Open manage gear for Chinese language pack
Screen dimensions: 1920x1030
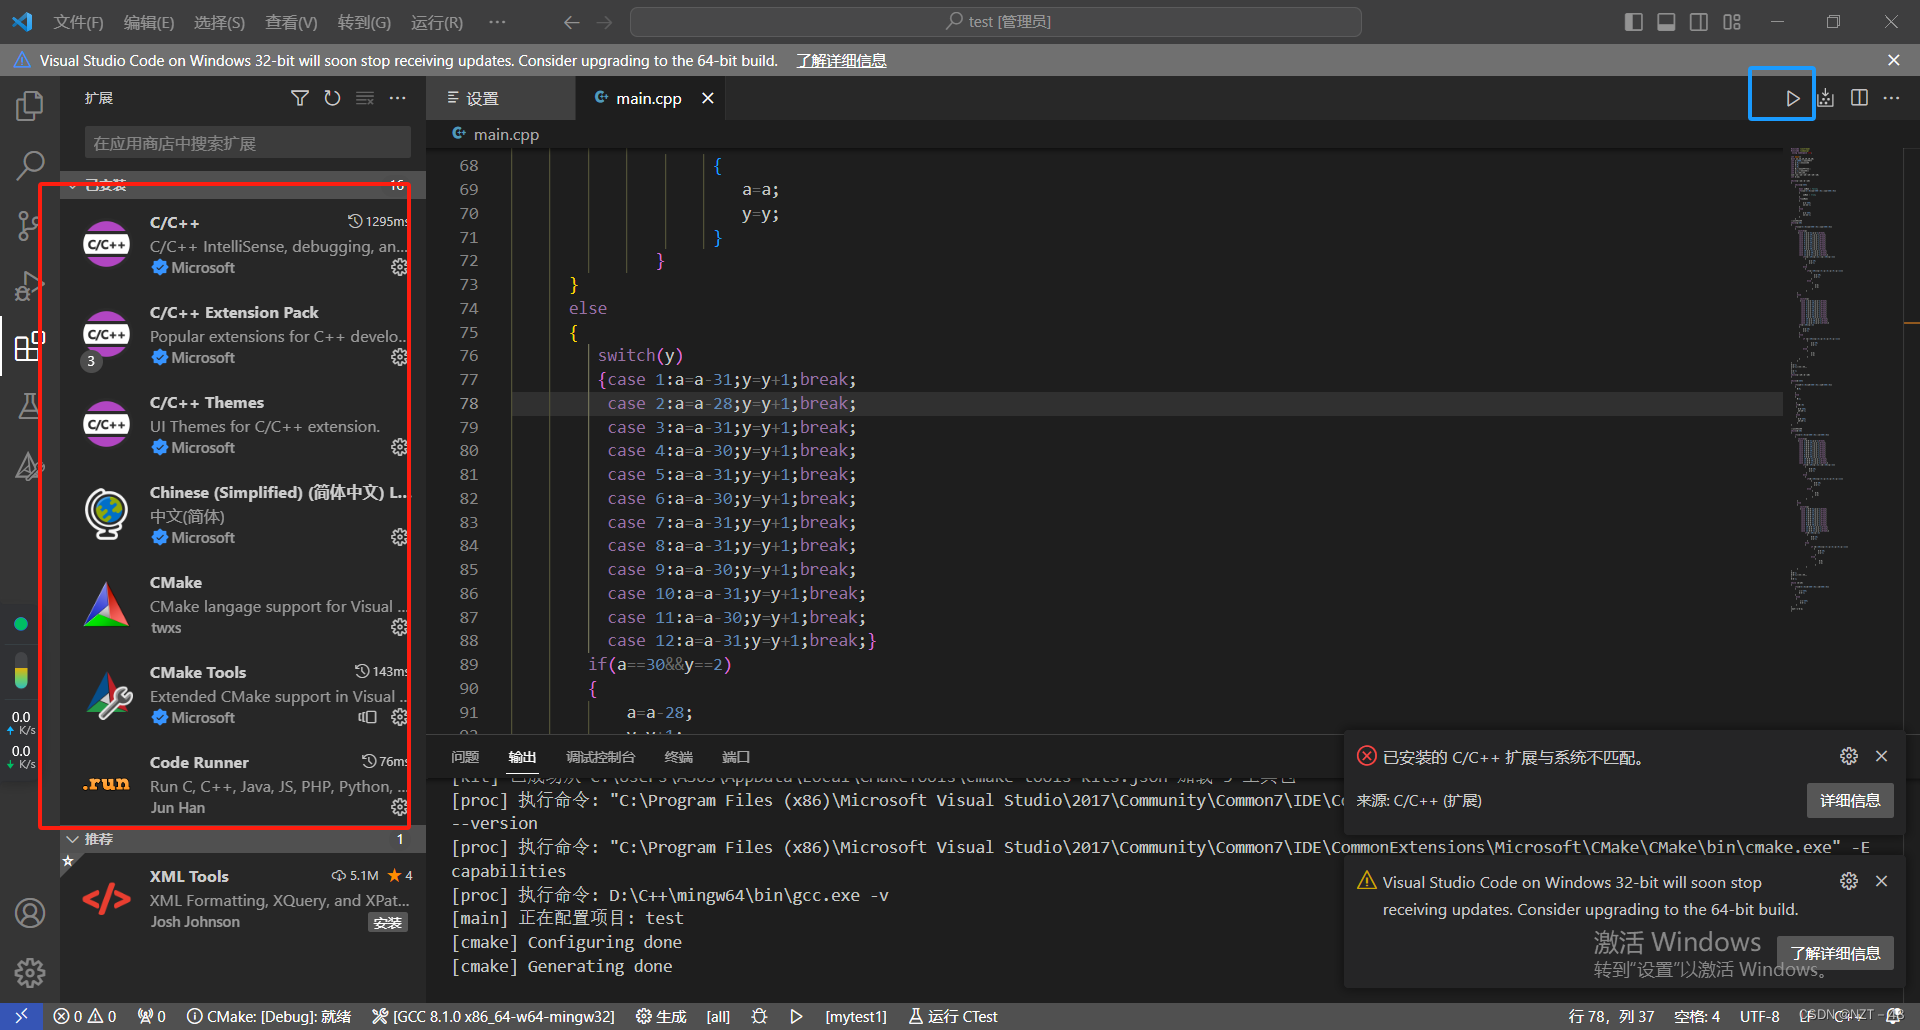coord(399,537)
